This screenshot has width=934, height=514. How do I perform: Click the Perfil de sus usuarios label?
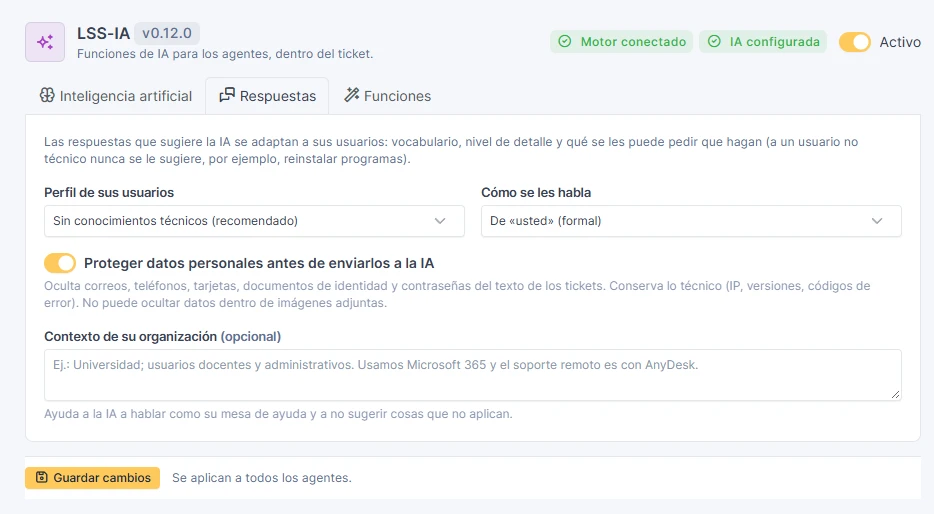point(109,192)
